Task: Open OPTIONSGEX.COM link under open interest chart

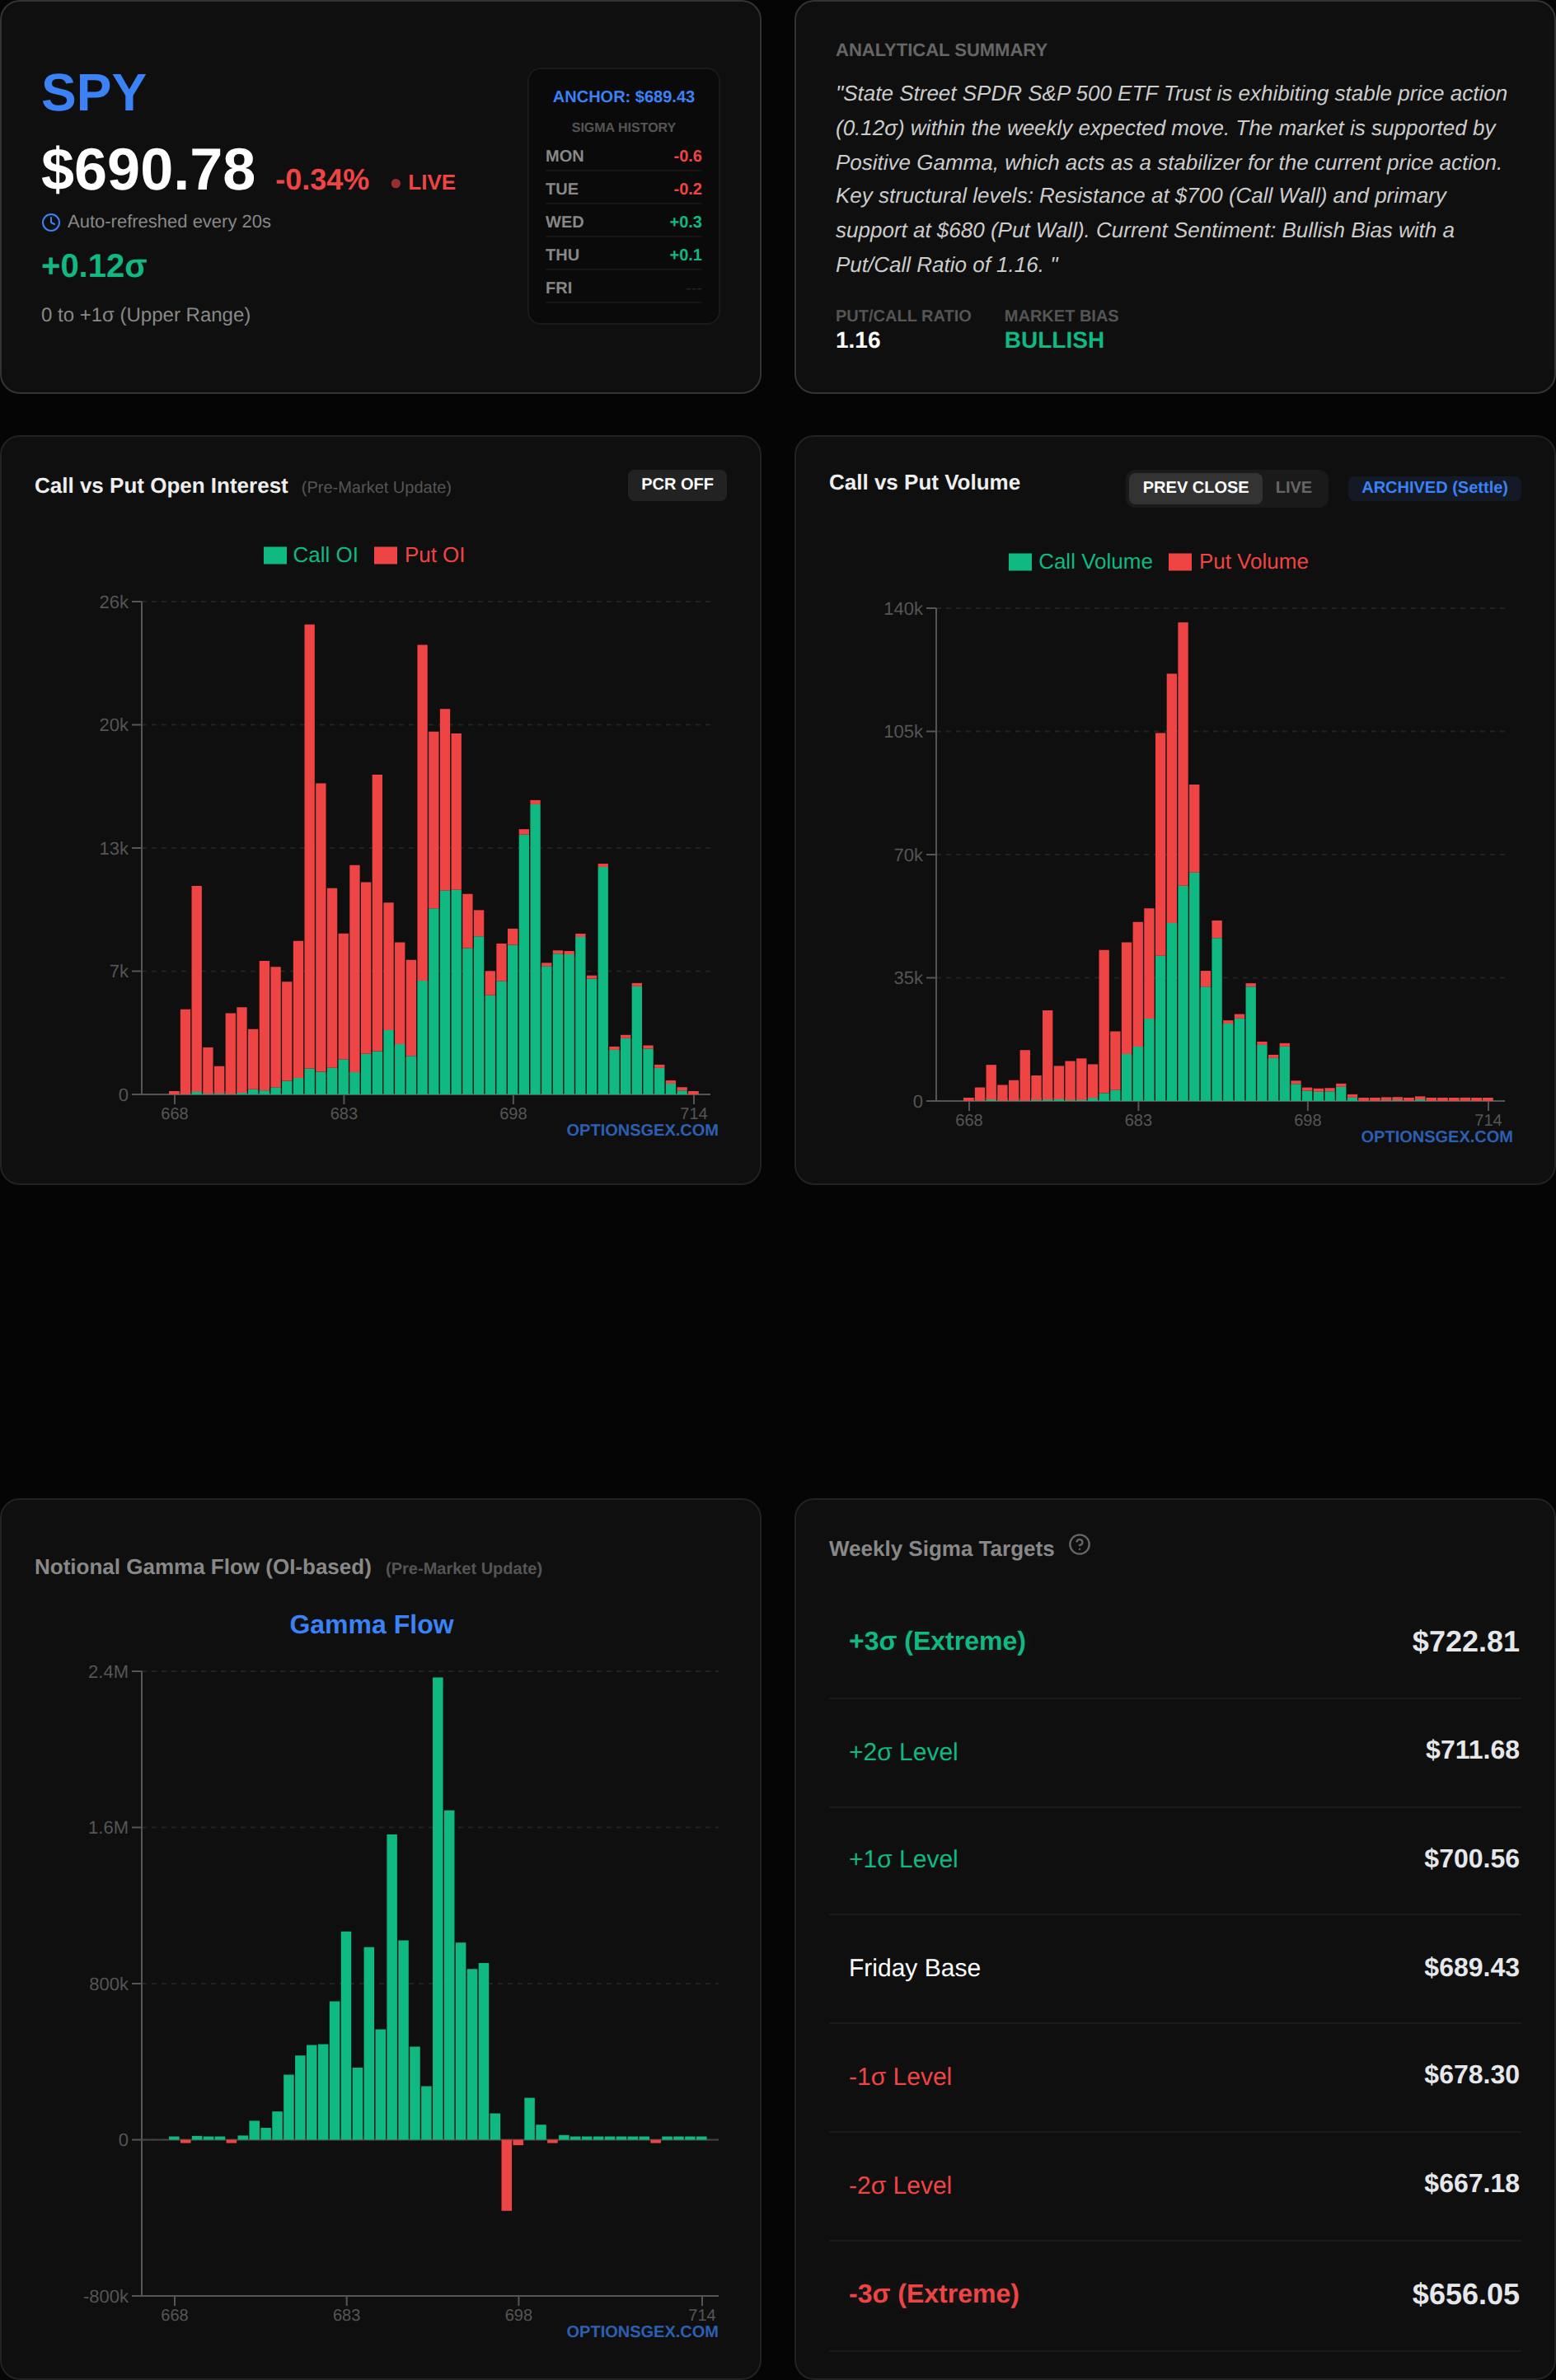Action: (642, 1130)
